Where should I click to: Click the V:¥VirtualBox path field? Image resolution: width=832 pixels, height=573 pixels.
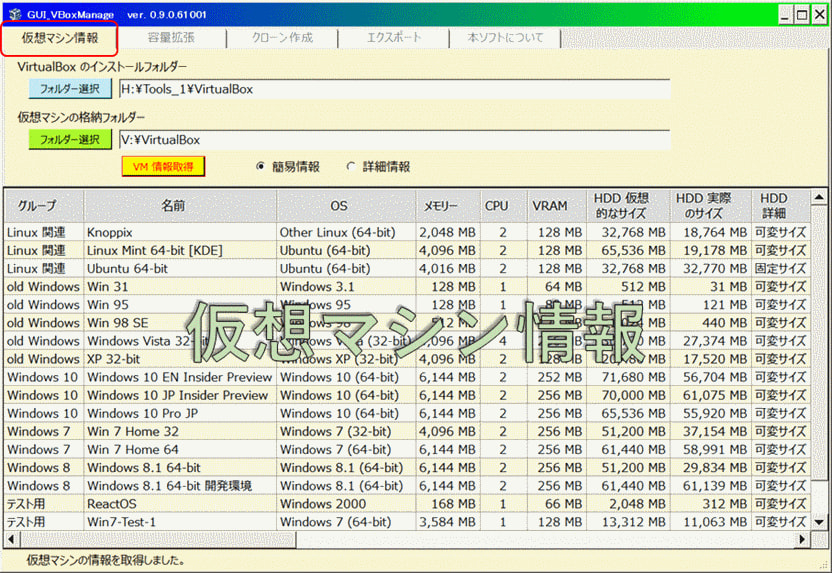(394, 140)
